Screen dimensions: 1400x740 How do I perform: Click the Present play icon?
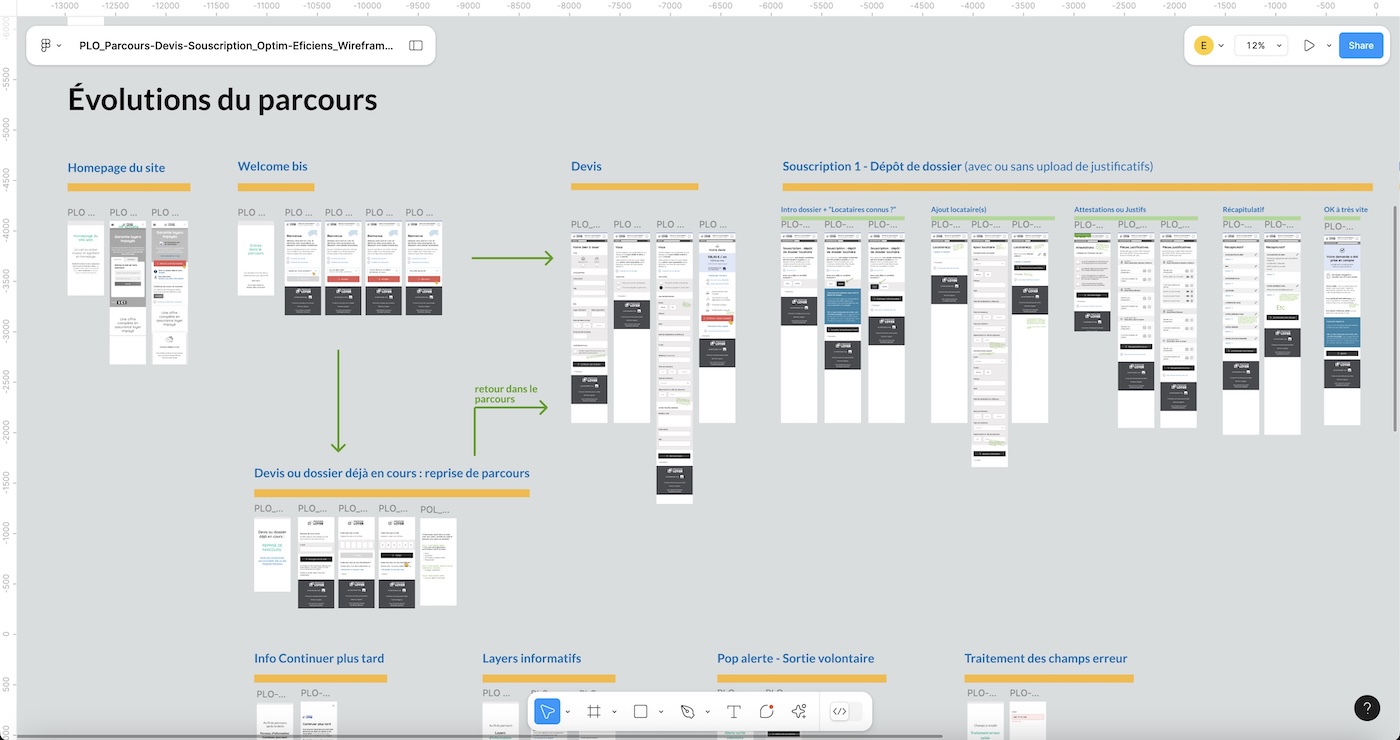point(1309,46)
